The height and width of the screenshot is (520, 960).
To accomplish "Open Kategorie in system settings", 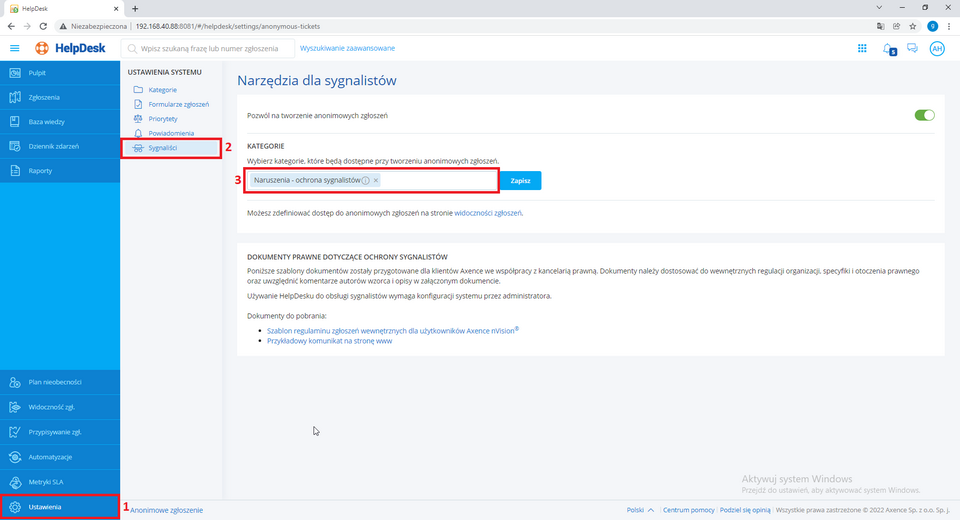I will tap(162, 89).
